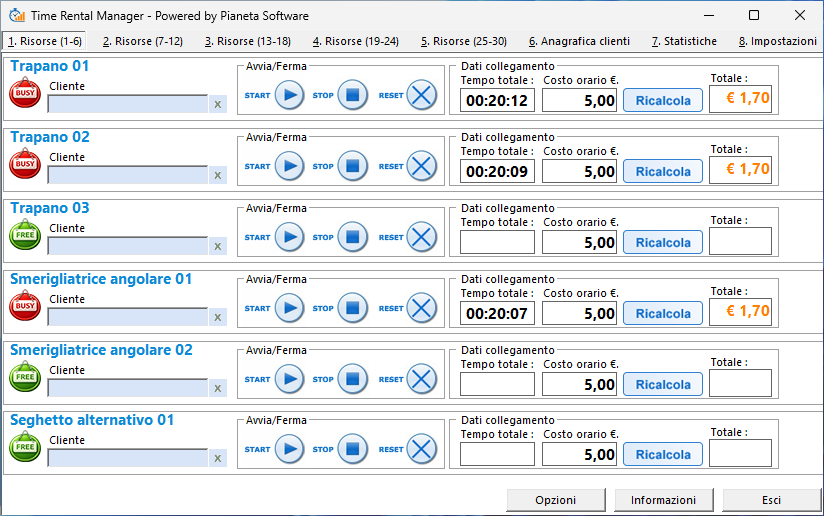This screenshot has height=516, width=824.
Task: Switch to the Risorse (7-12) tab
Action: click(x=142, y=41)
